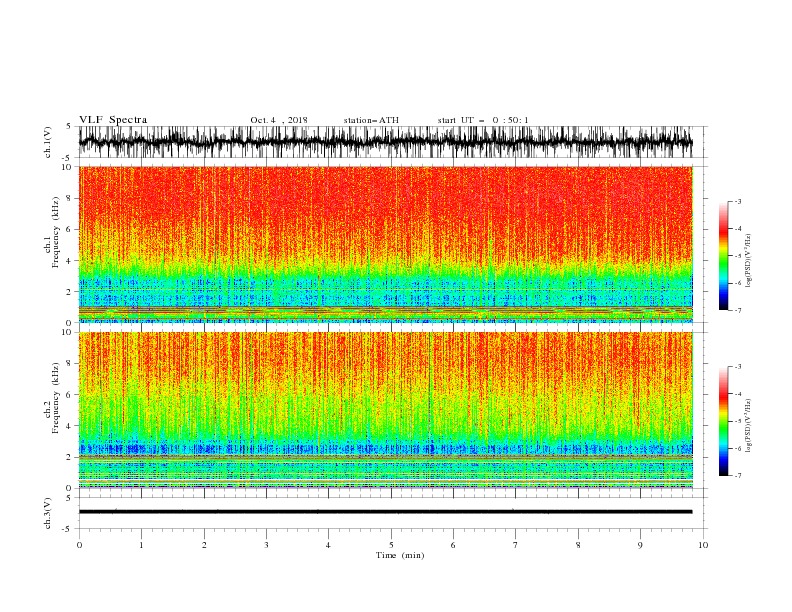Image resolution: width=792 pixels, height=612 pixels.
Task: Click the ch.1 spectrogram plot
Action: pos(386,244)
